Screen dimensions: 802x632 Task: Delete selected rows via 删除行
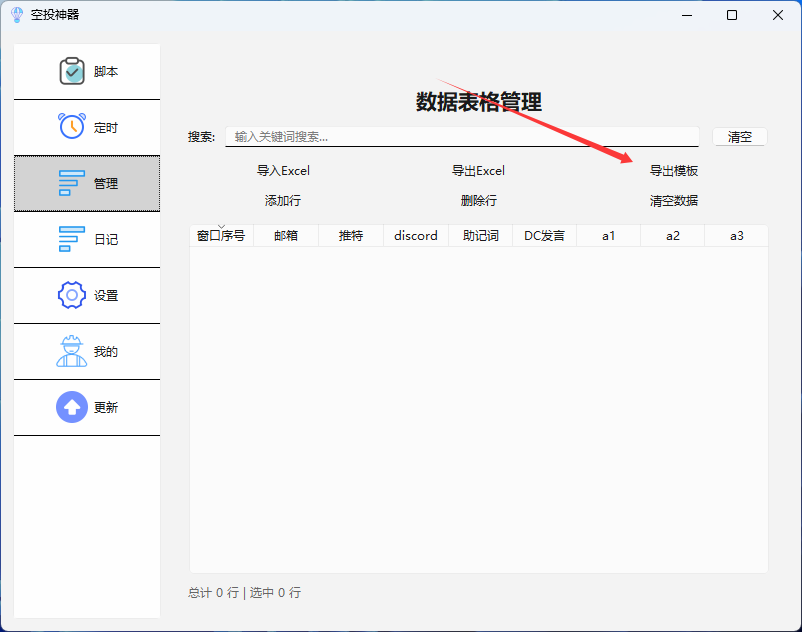point(479,201)
